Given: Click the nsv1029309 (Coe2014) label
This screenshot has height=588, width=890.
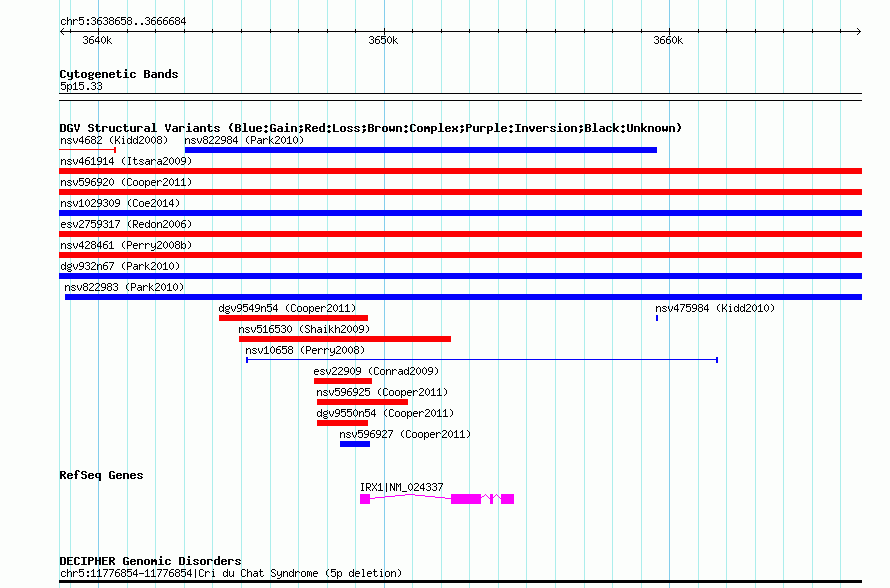Looking at the screenshot, I should coord(120,203).
